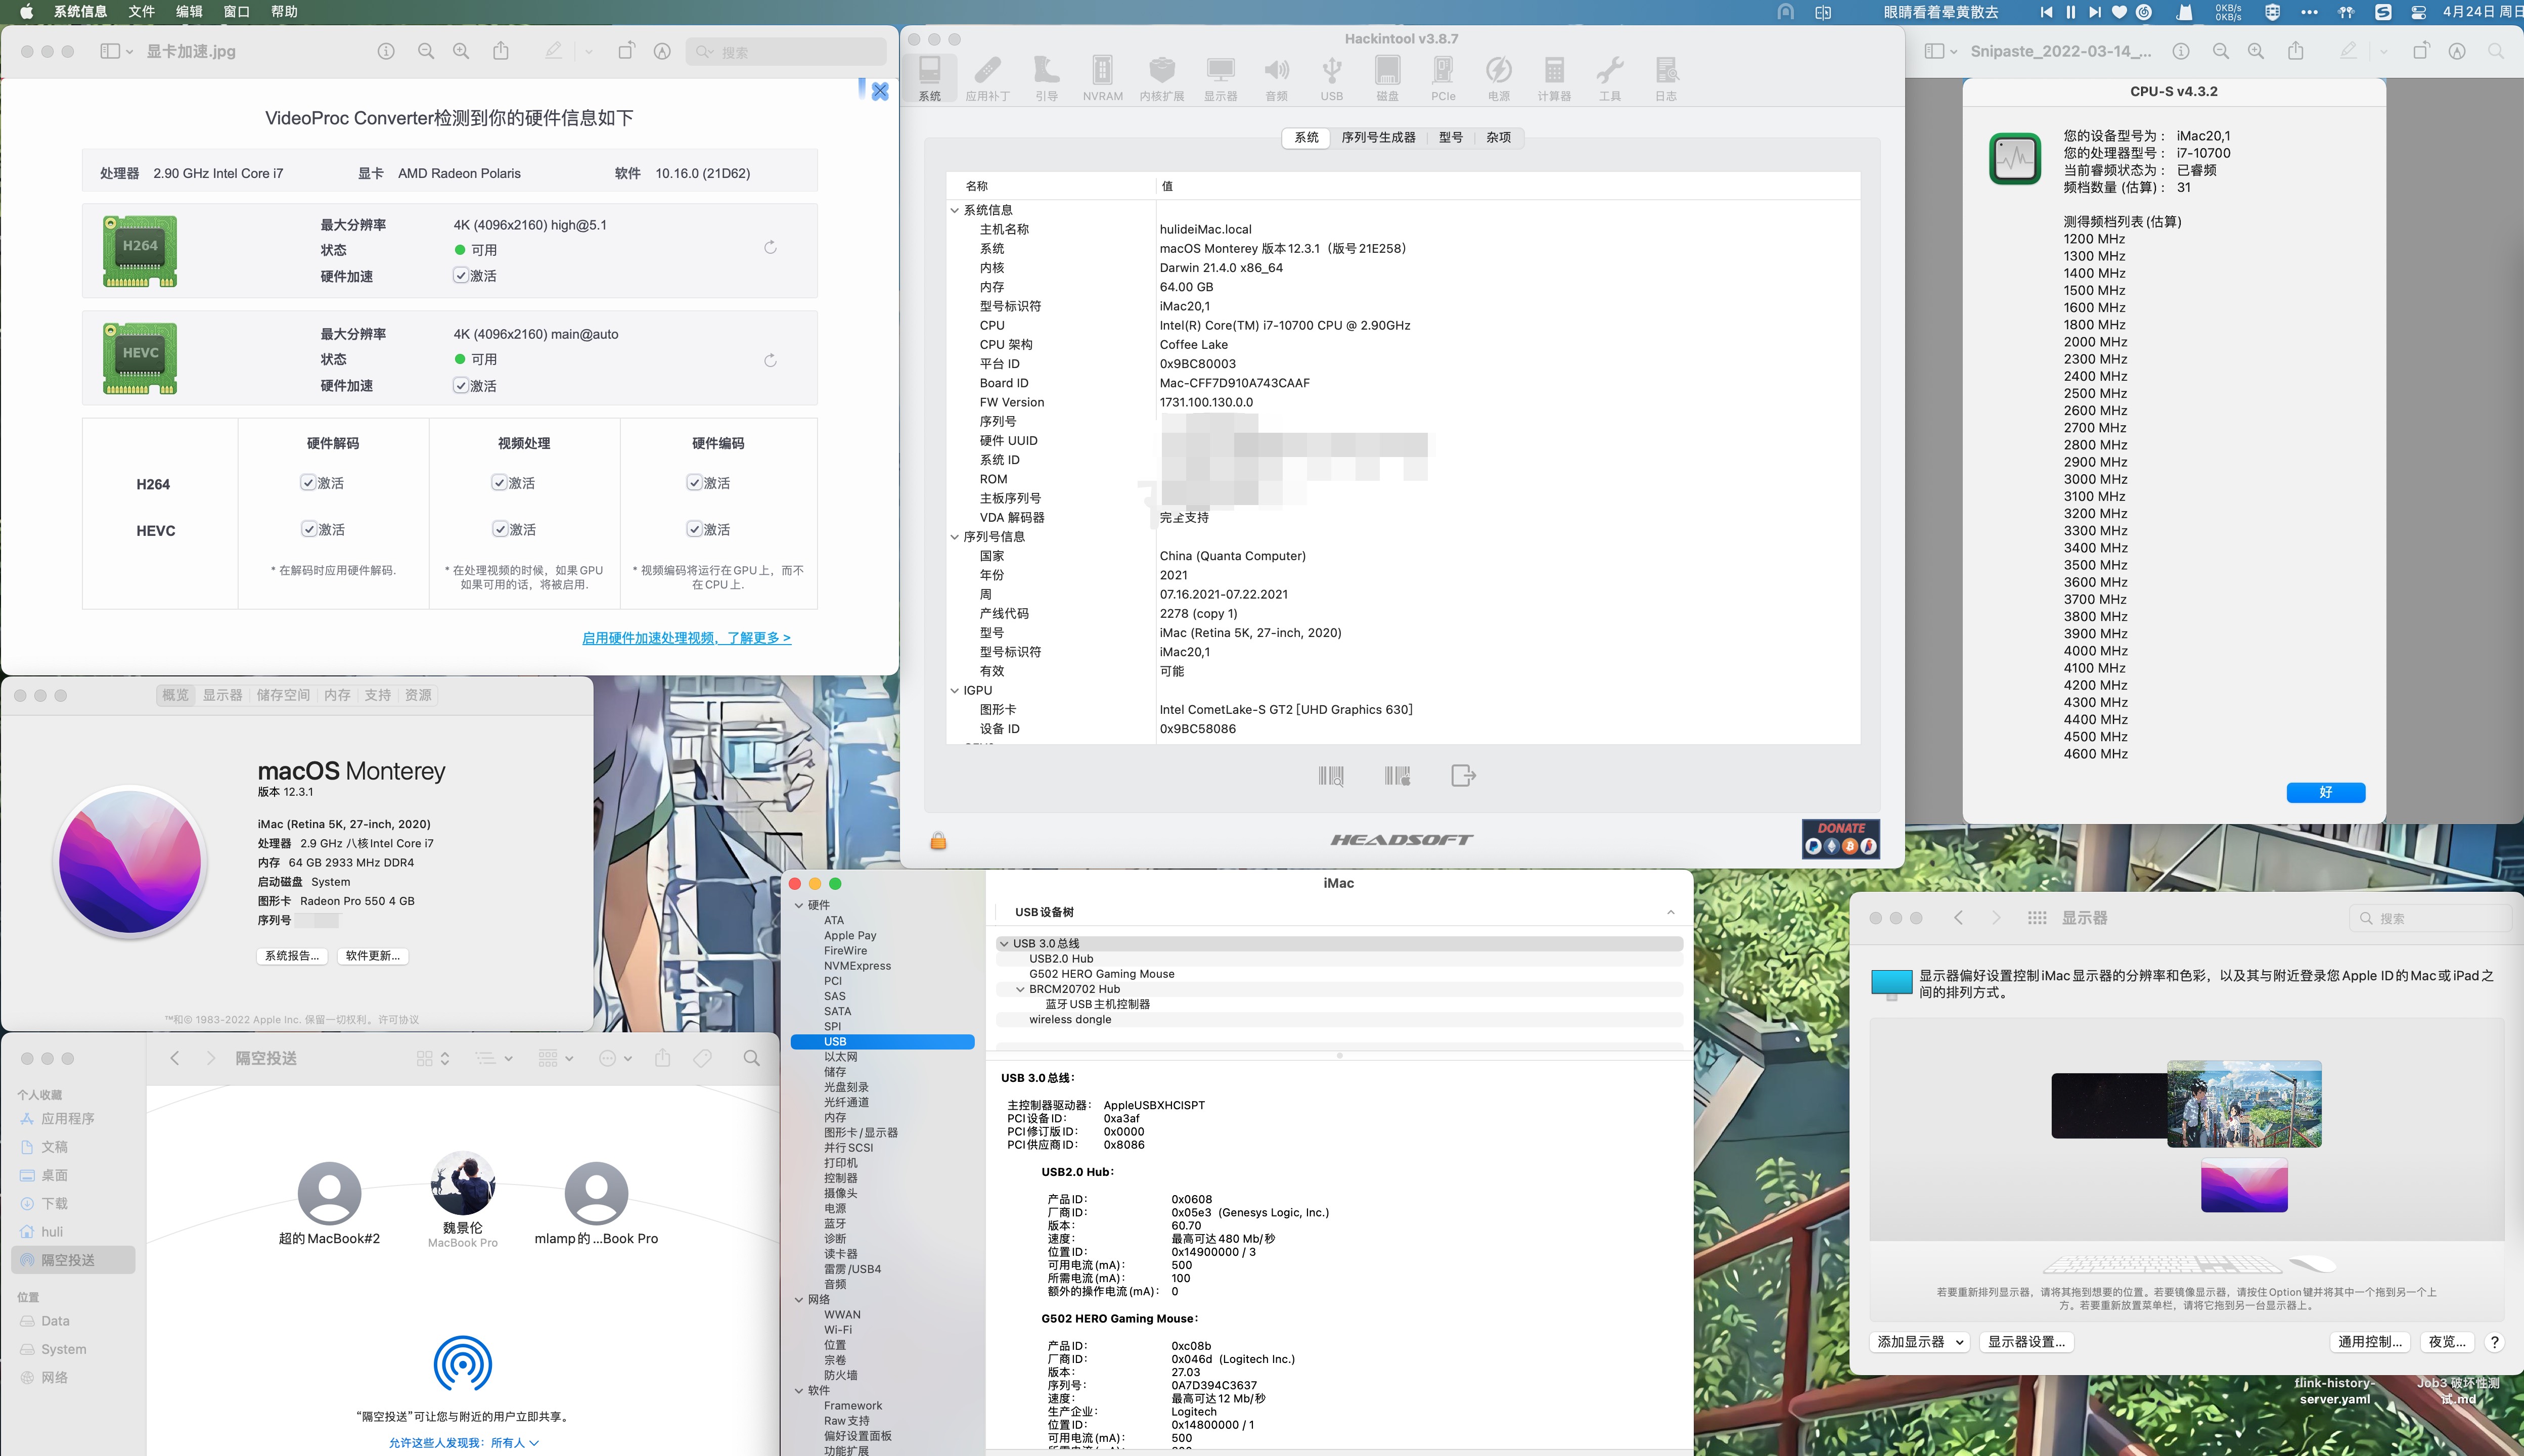Click the 启用硬件加速处理视频 了解更多 link

click(686, 638)
